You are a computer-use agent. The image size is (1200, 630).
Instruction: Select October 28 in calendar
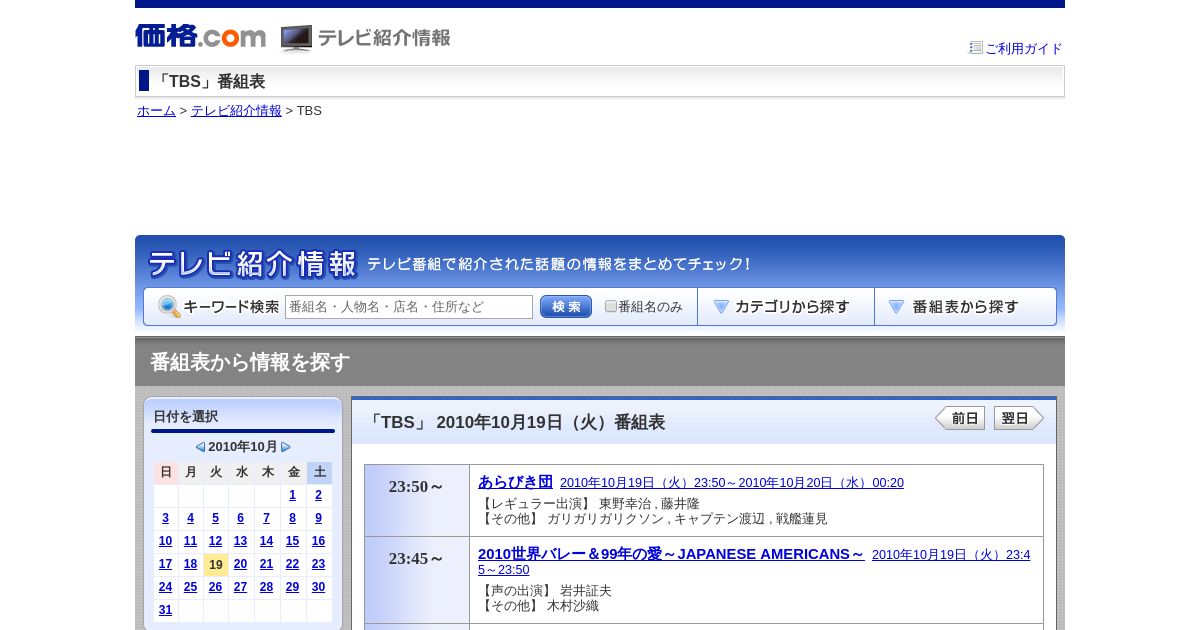(266, 587)
